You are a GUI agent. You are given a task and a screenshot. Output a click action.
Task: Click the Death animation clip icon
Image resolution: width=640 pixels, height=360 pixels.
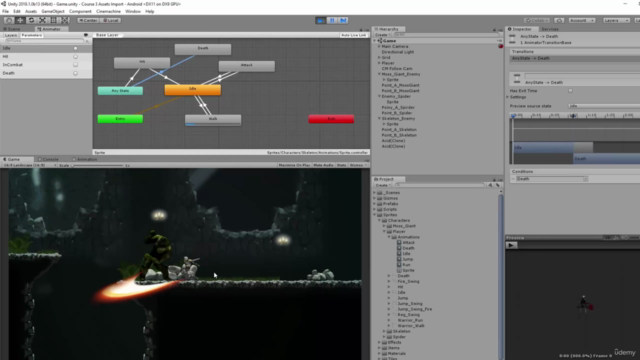[x=399, y=248]
